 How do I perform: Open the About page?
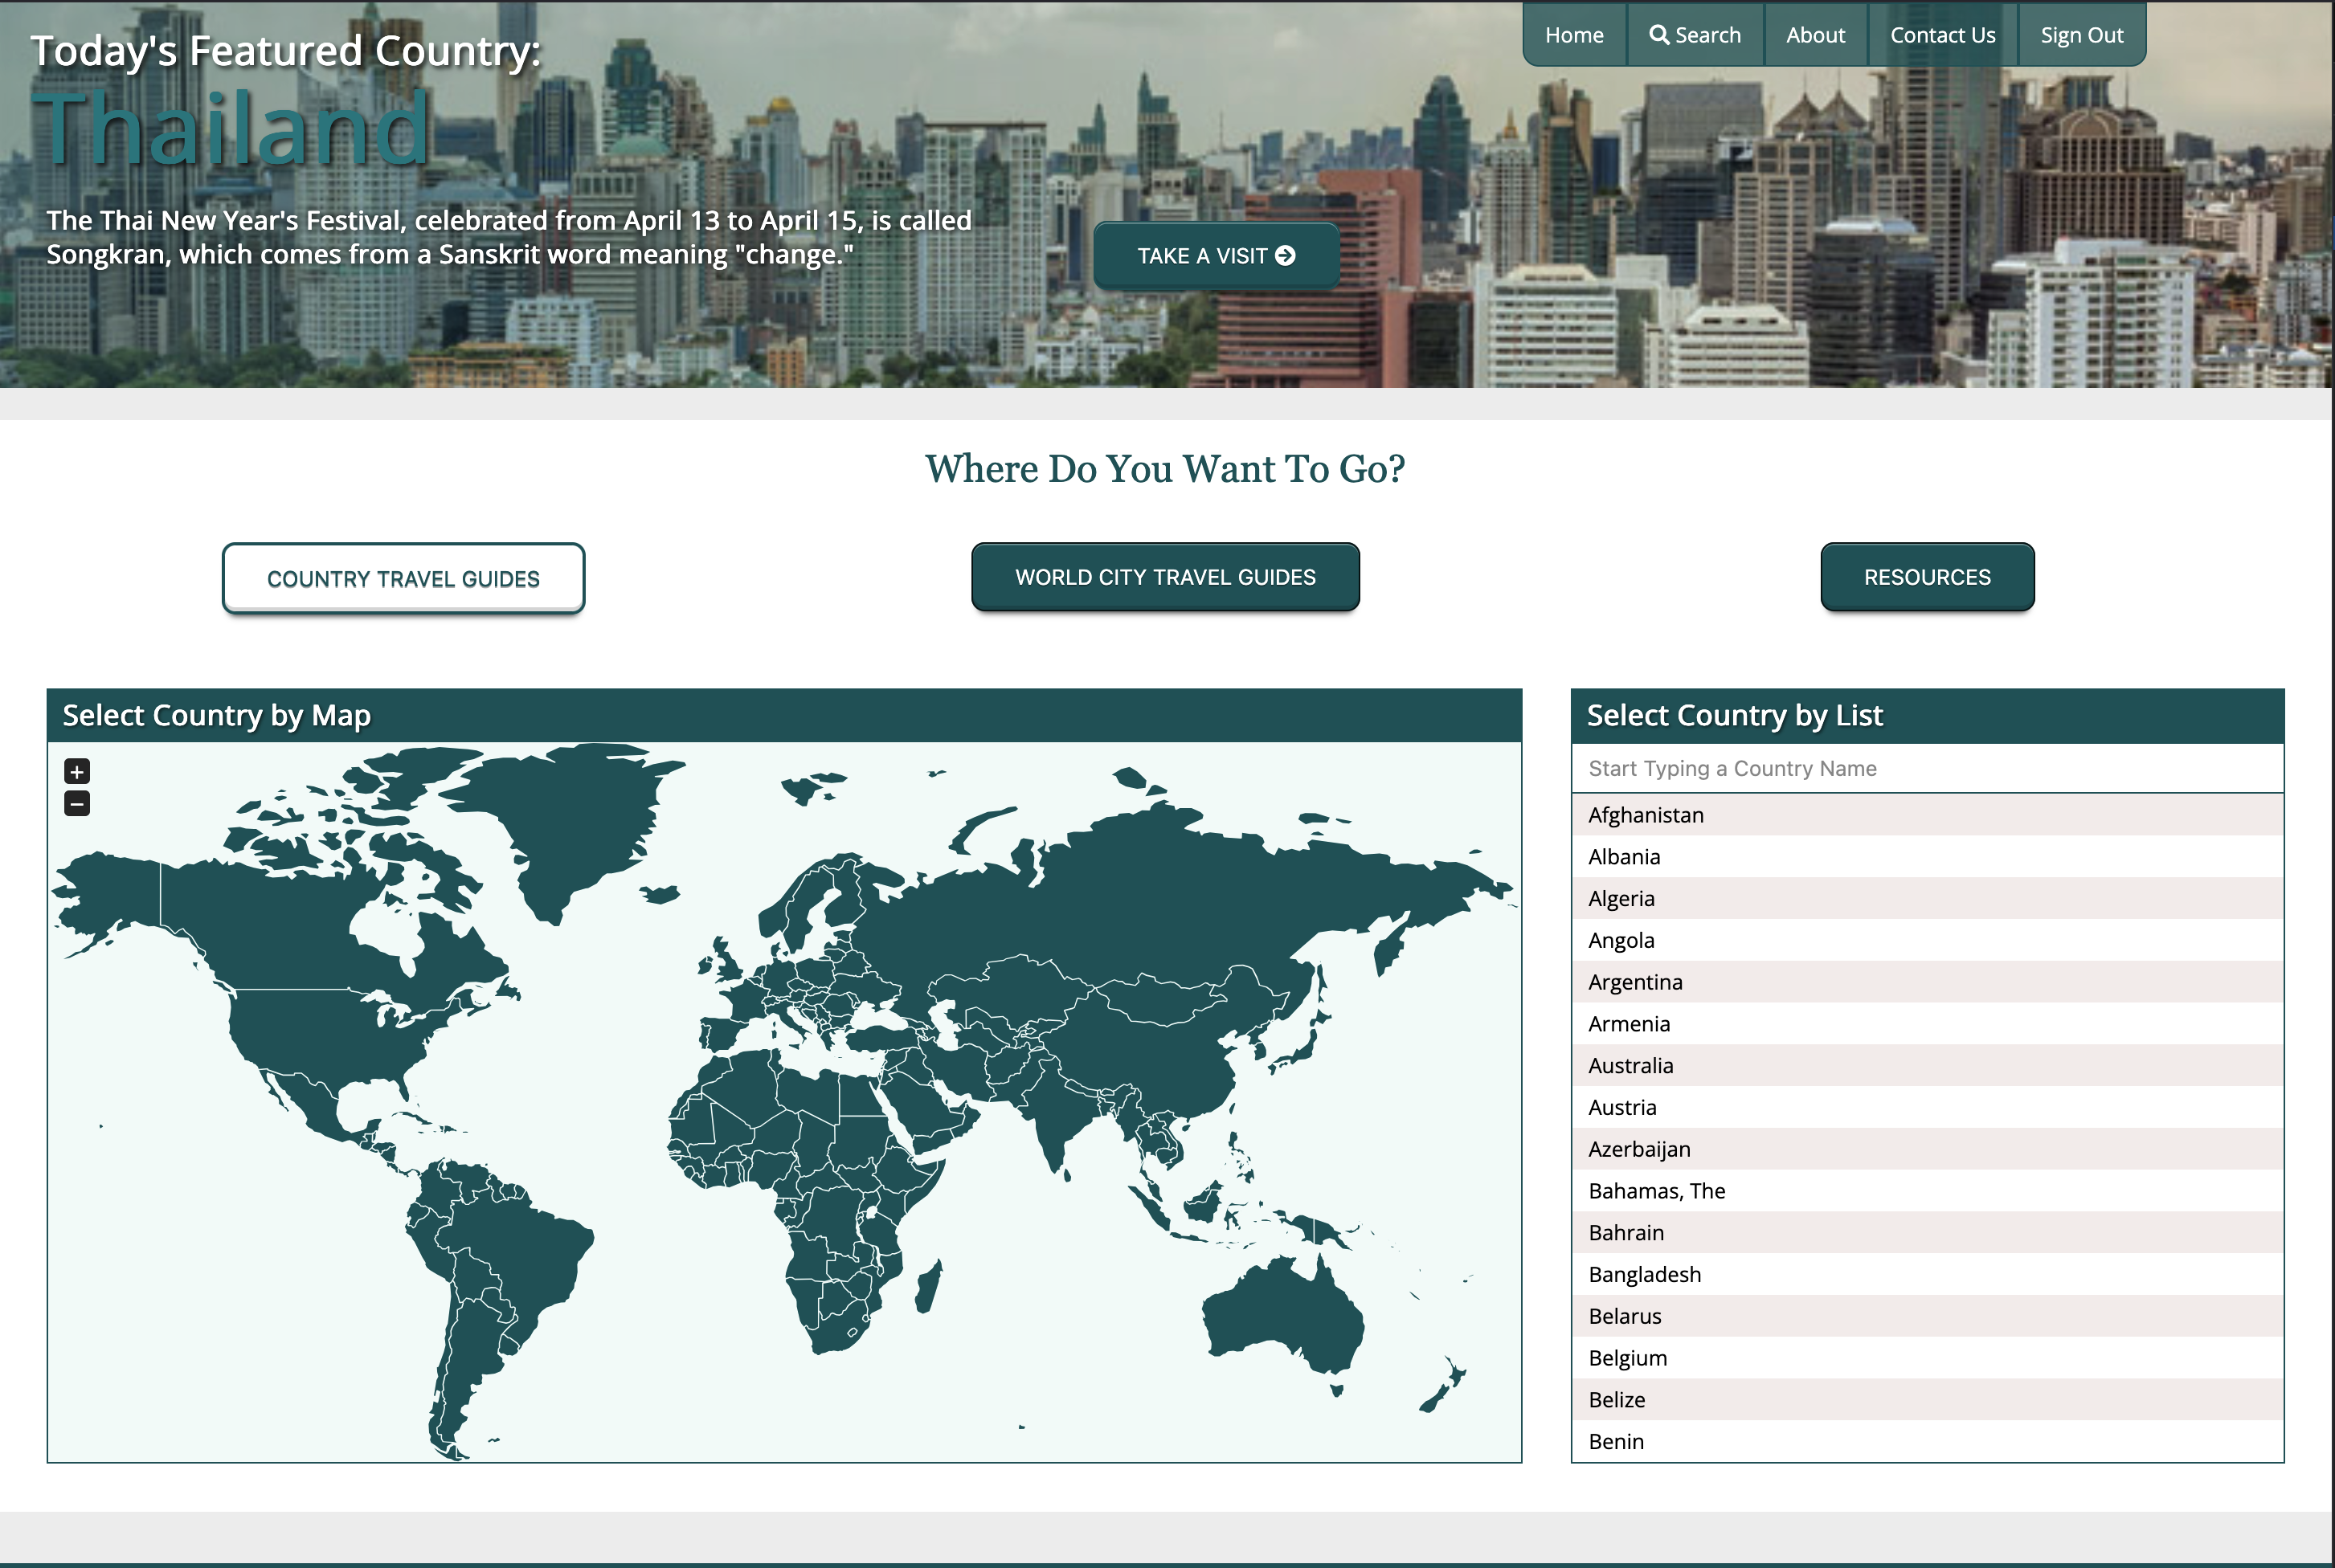1815,35
